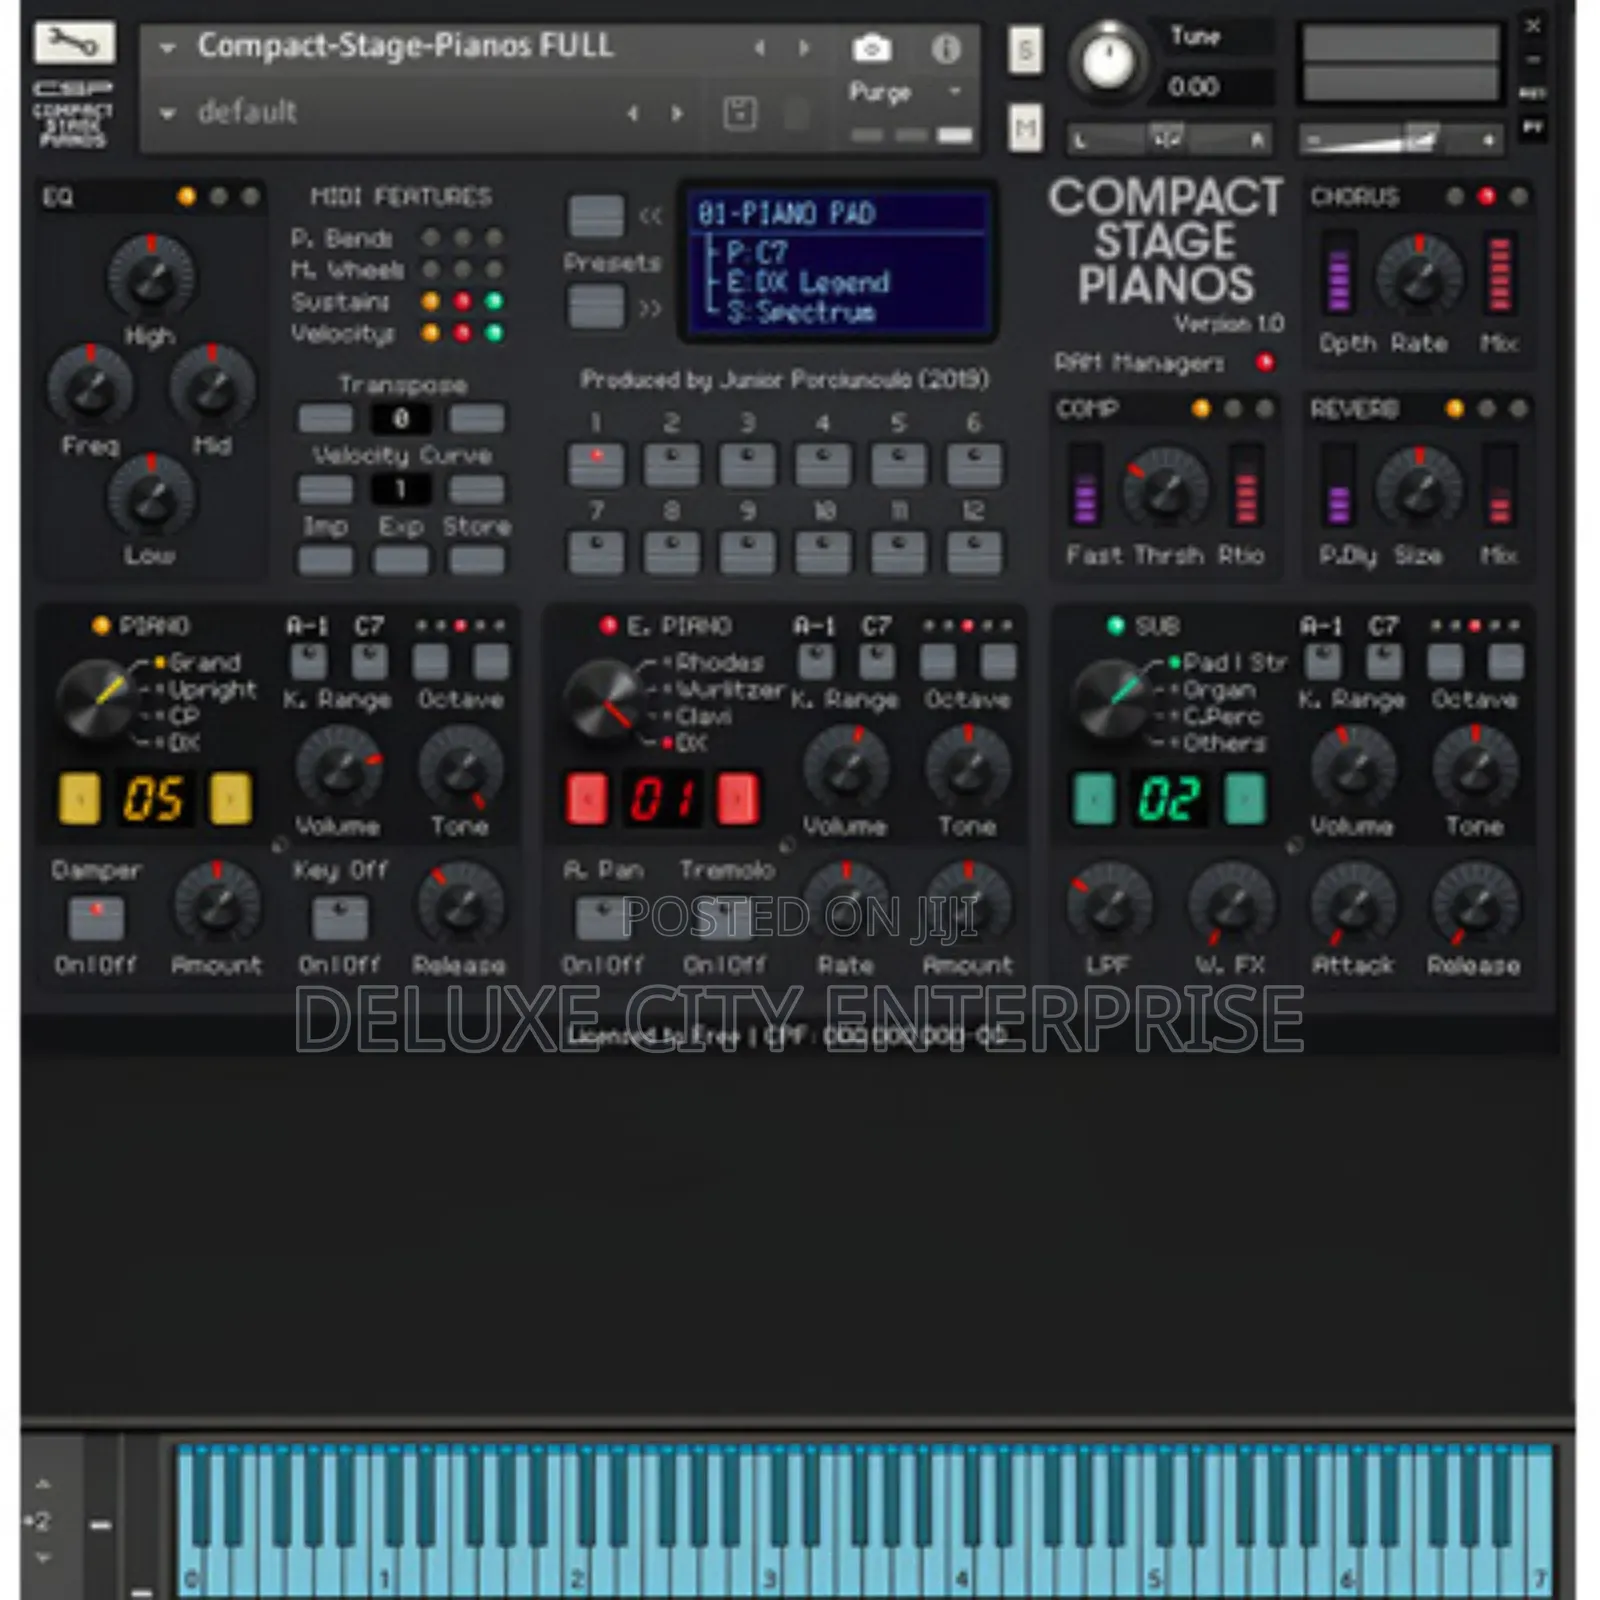The width and height of the screenshot is (1600, 1600).
Task: Select preset slot 1
Action: click(596, 465)
